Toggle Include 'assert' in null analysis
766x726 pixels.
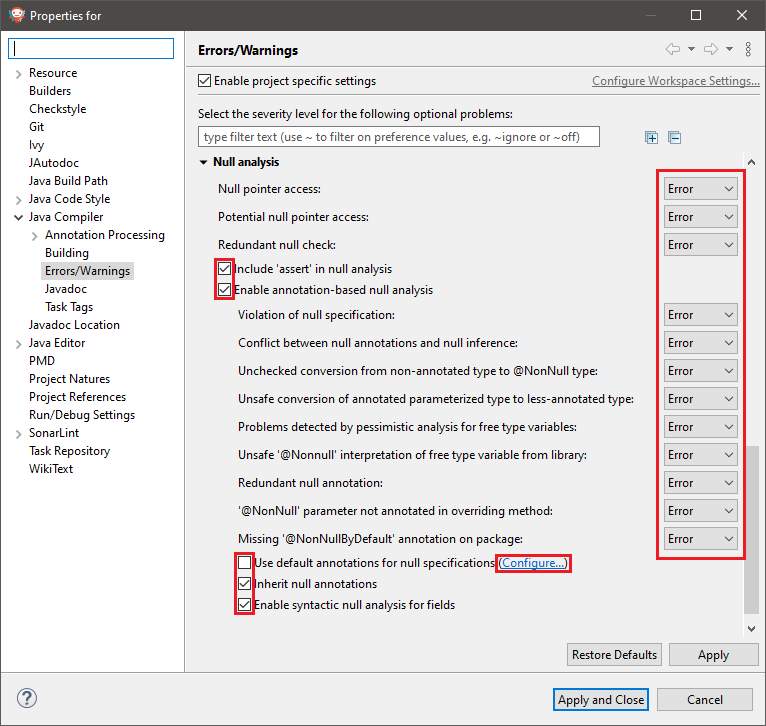[x=224, y=268]
